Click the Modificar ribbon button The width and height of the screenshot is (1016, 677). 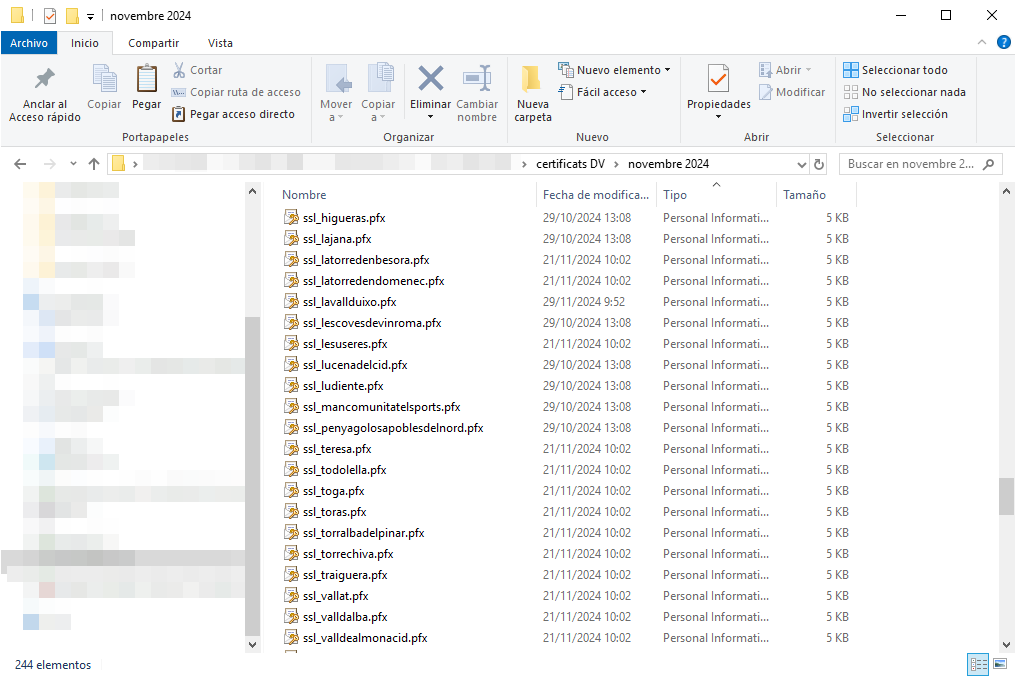(x=792, y=92)
